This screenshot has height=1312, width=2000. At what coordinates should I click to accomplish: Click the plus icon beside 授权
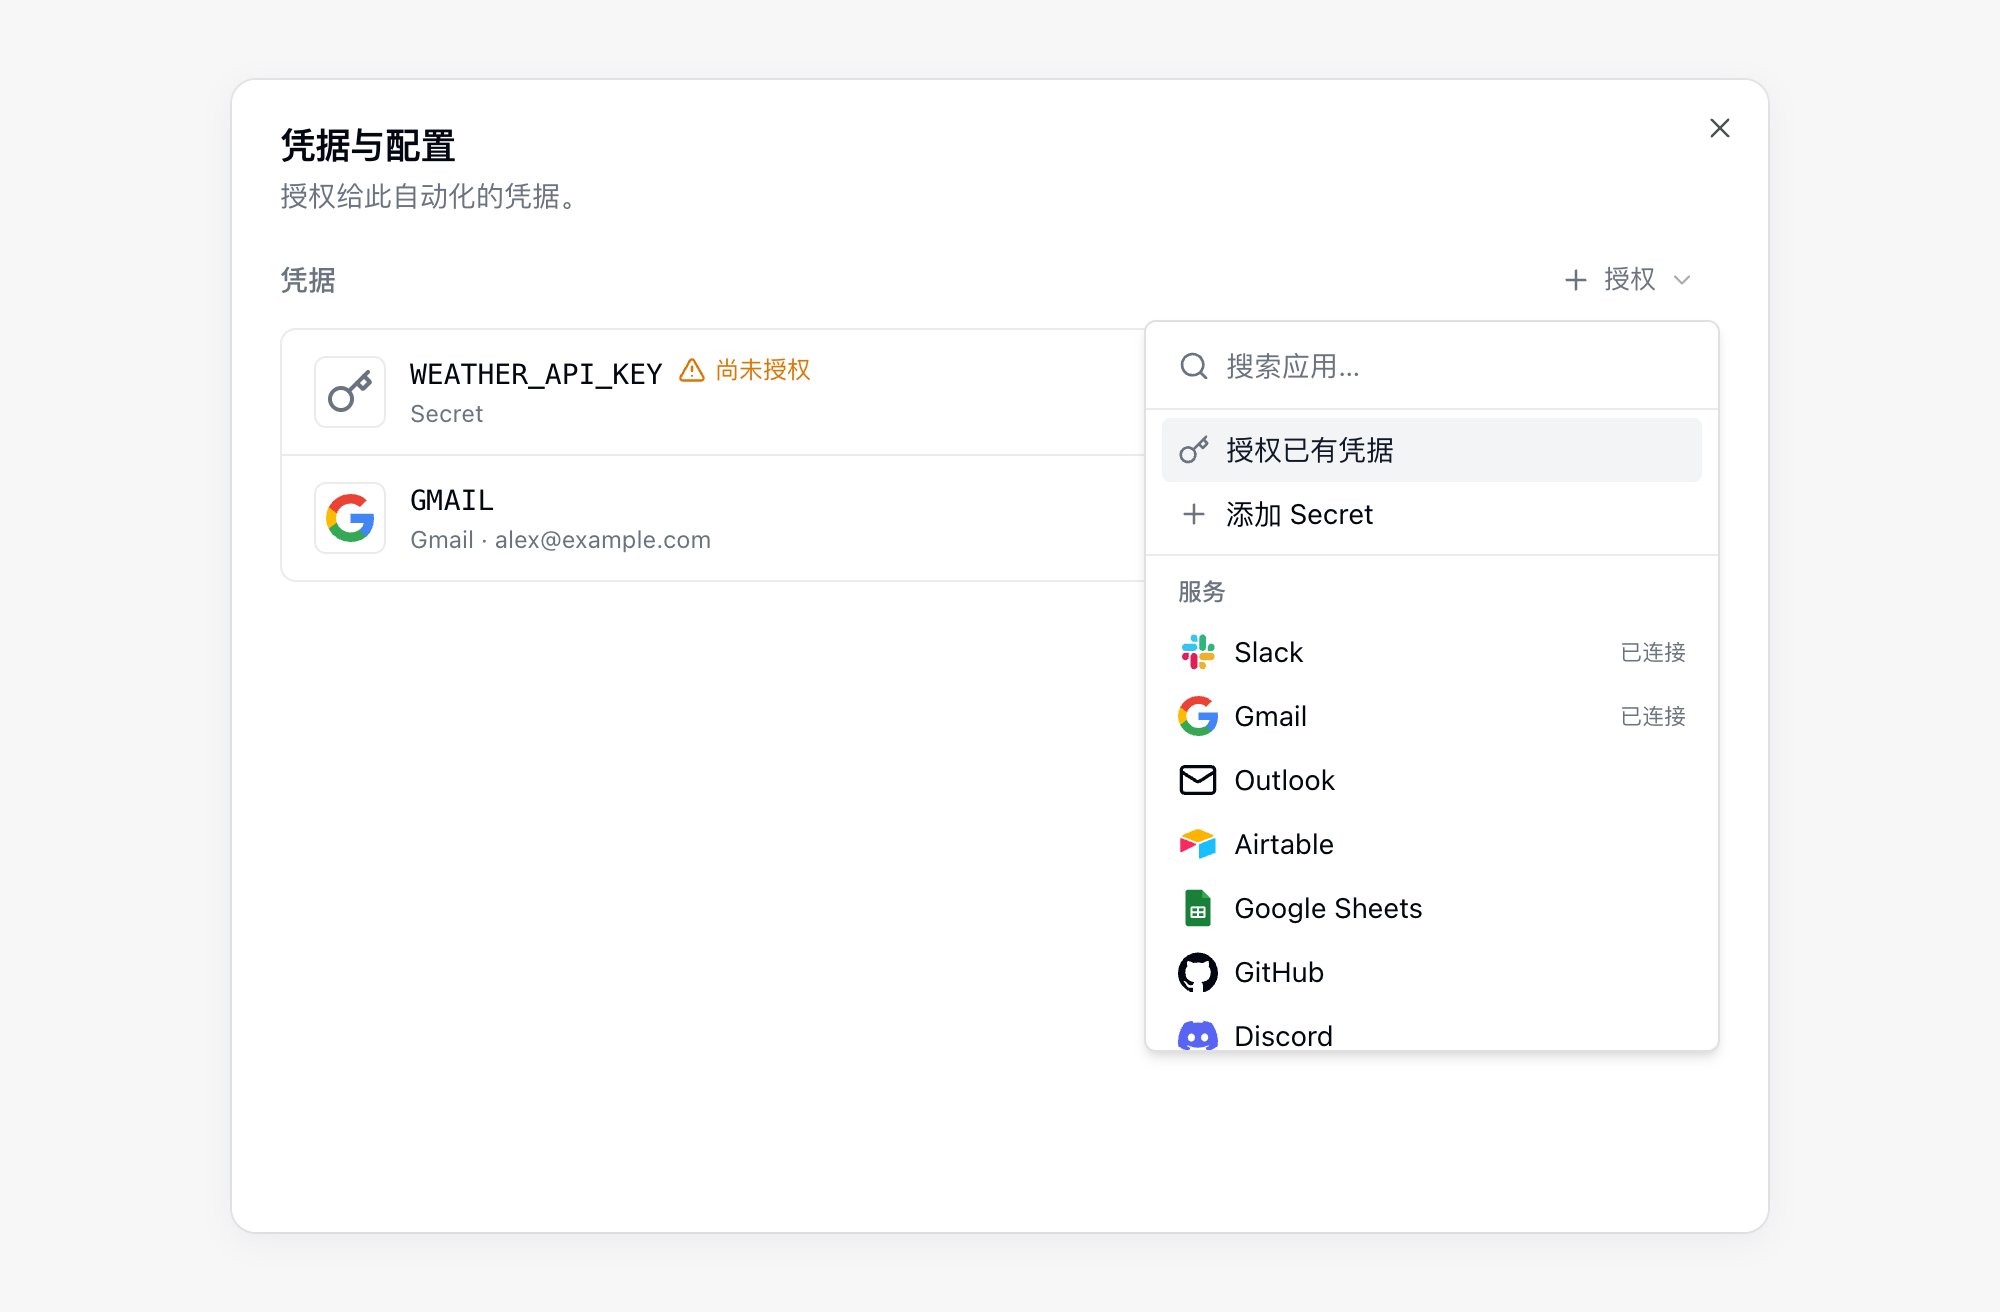pos(1576,280)
